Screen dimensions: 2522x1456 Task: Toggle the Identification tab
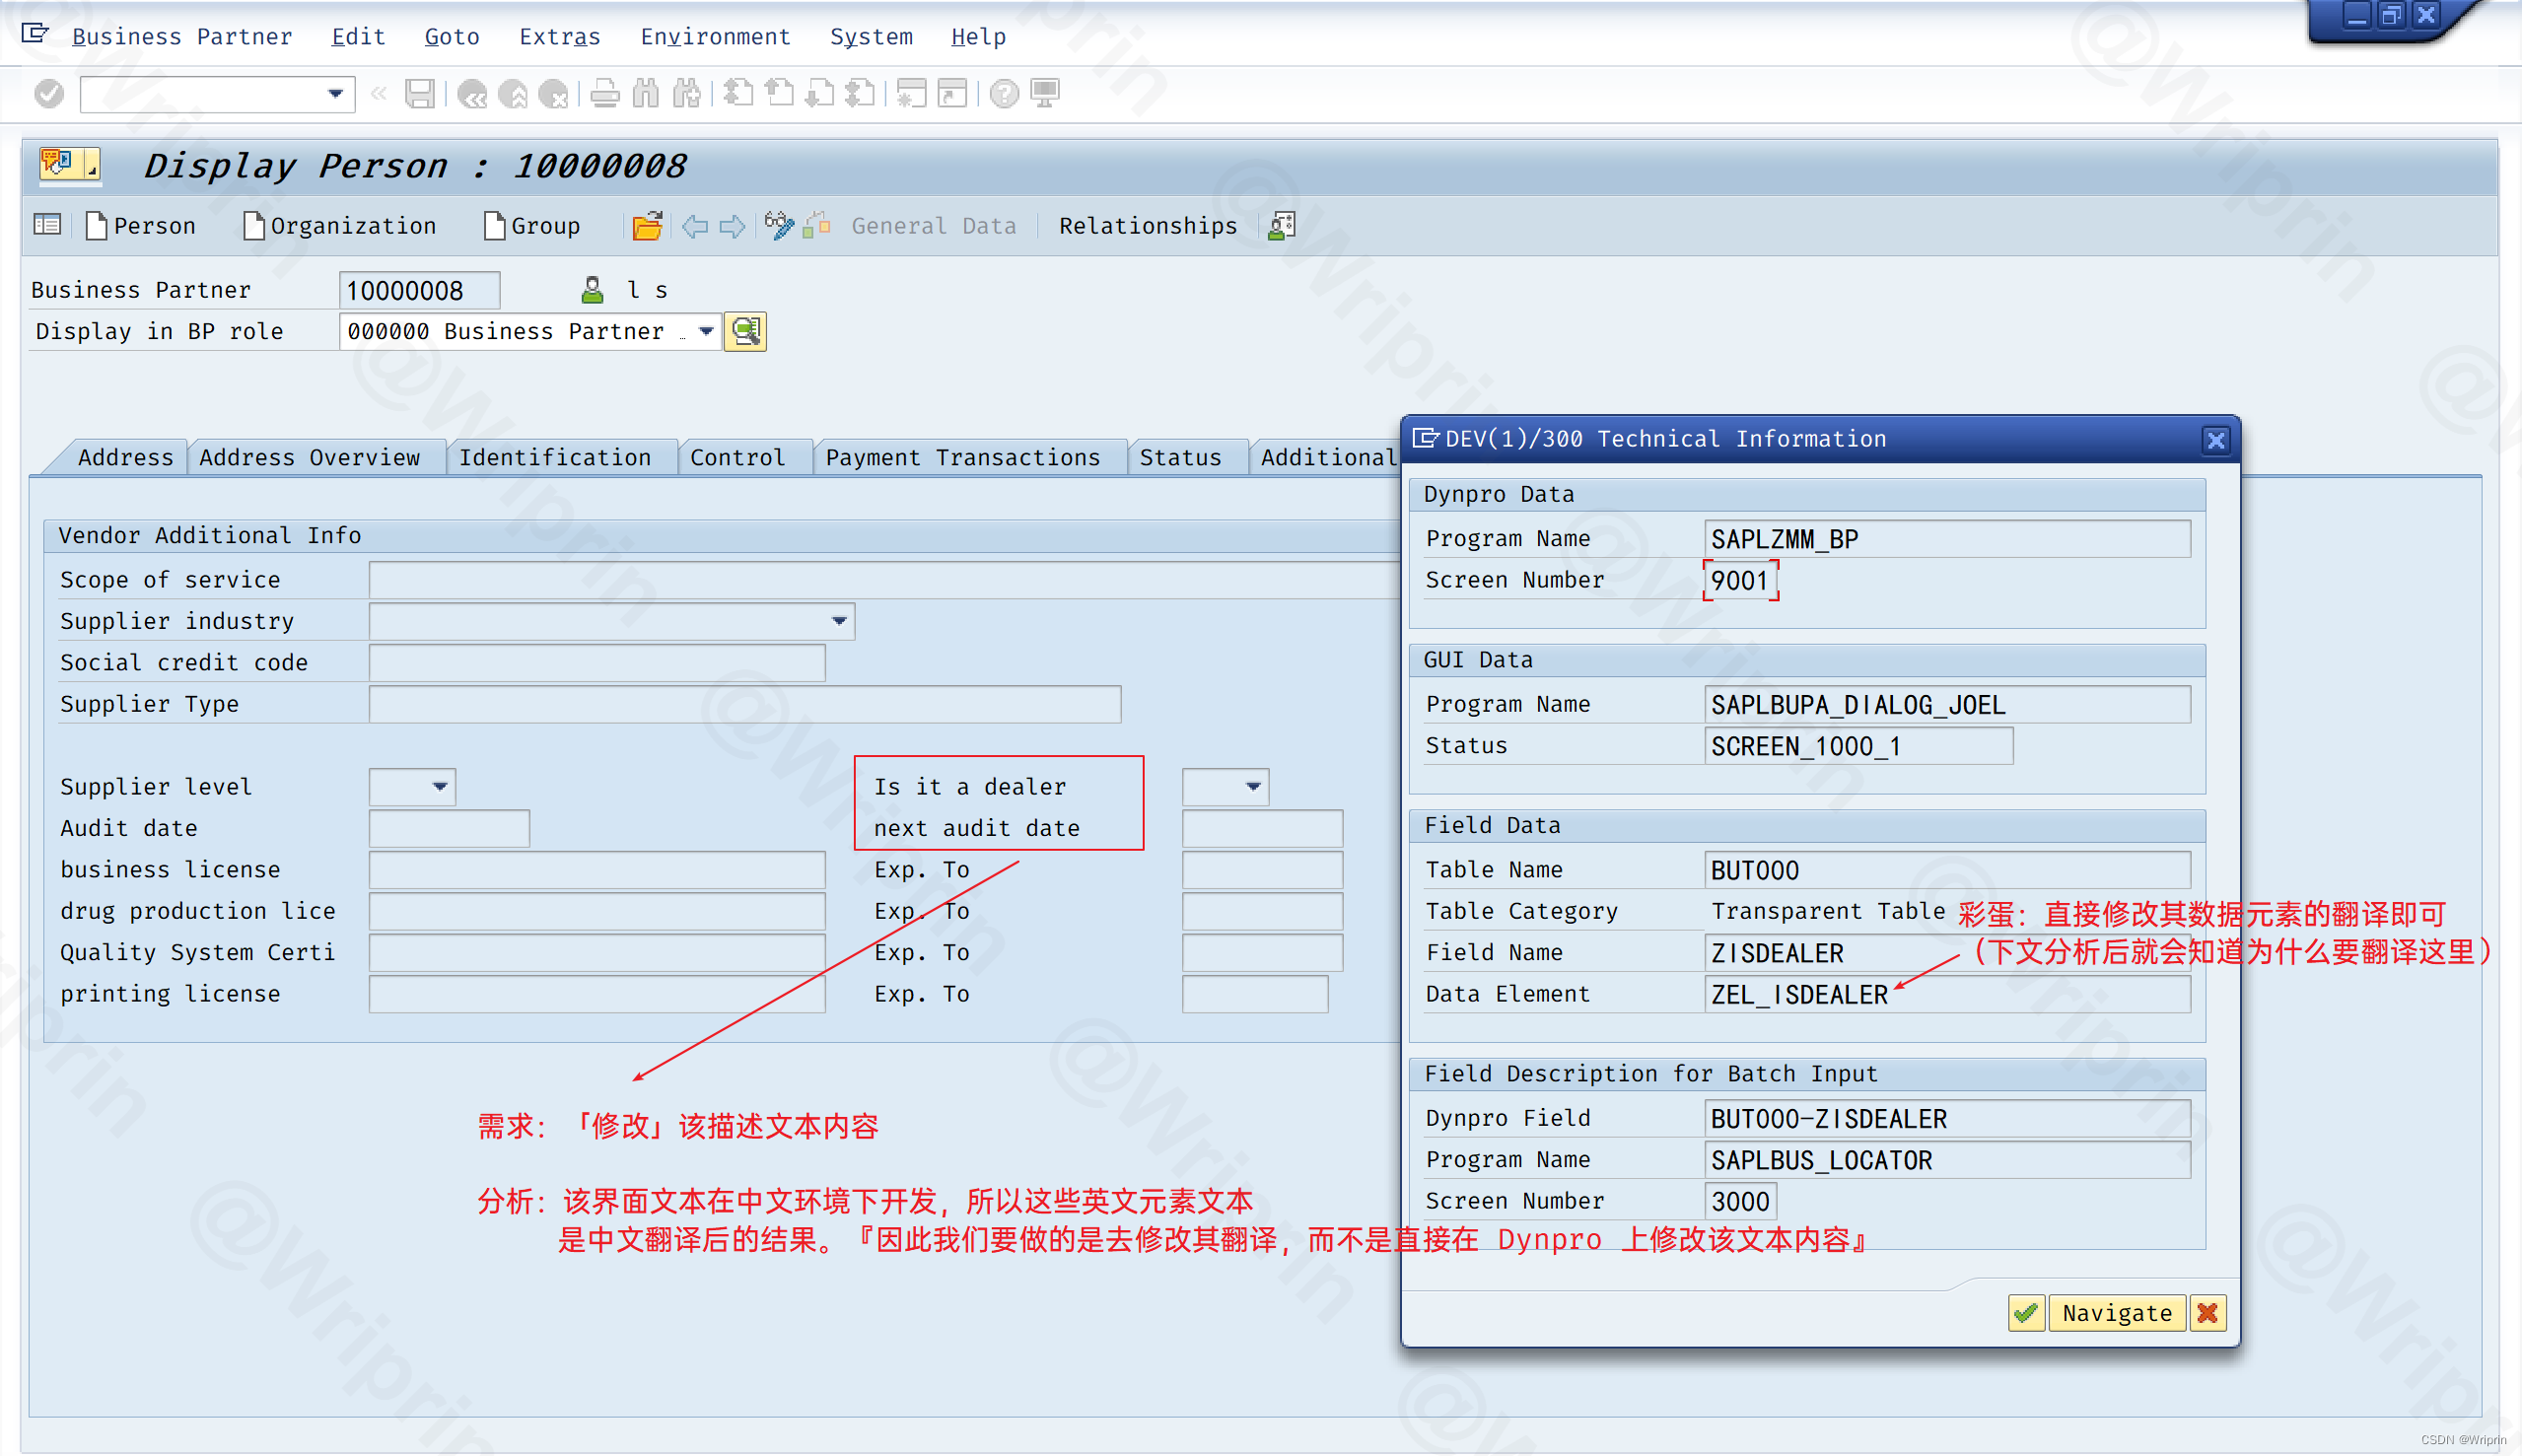click(x=555, y=455)
